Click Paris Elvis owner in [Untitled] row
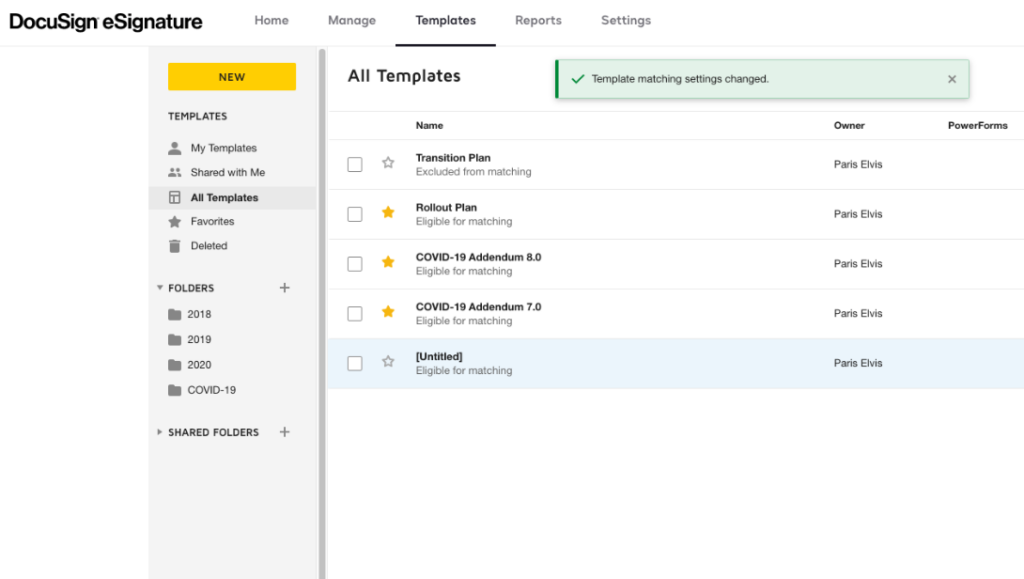1024x579 pixels. tap(857, 363)
